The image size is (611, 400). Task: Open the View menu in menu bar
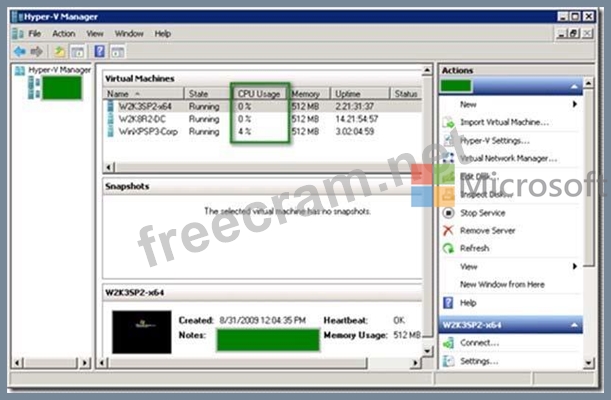pyautogui.click(x=95, y=34)
